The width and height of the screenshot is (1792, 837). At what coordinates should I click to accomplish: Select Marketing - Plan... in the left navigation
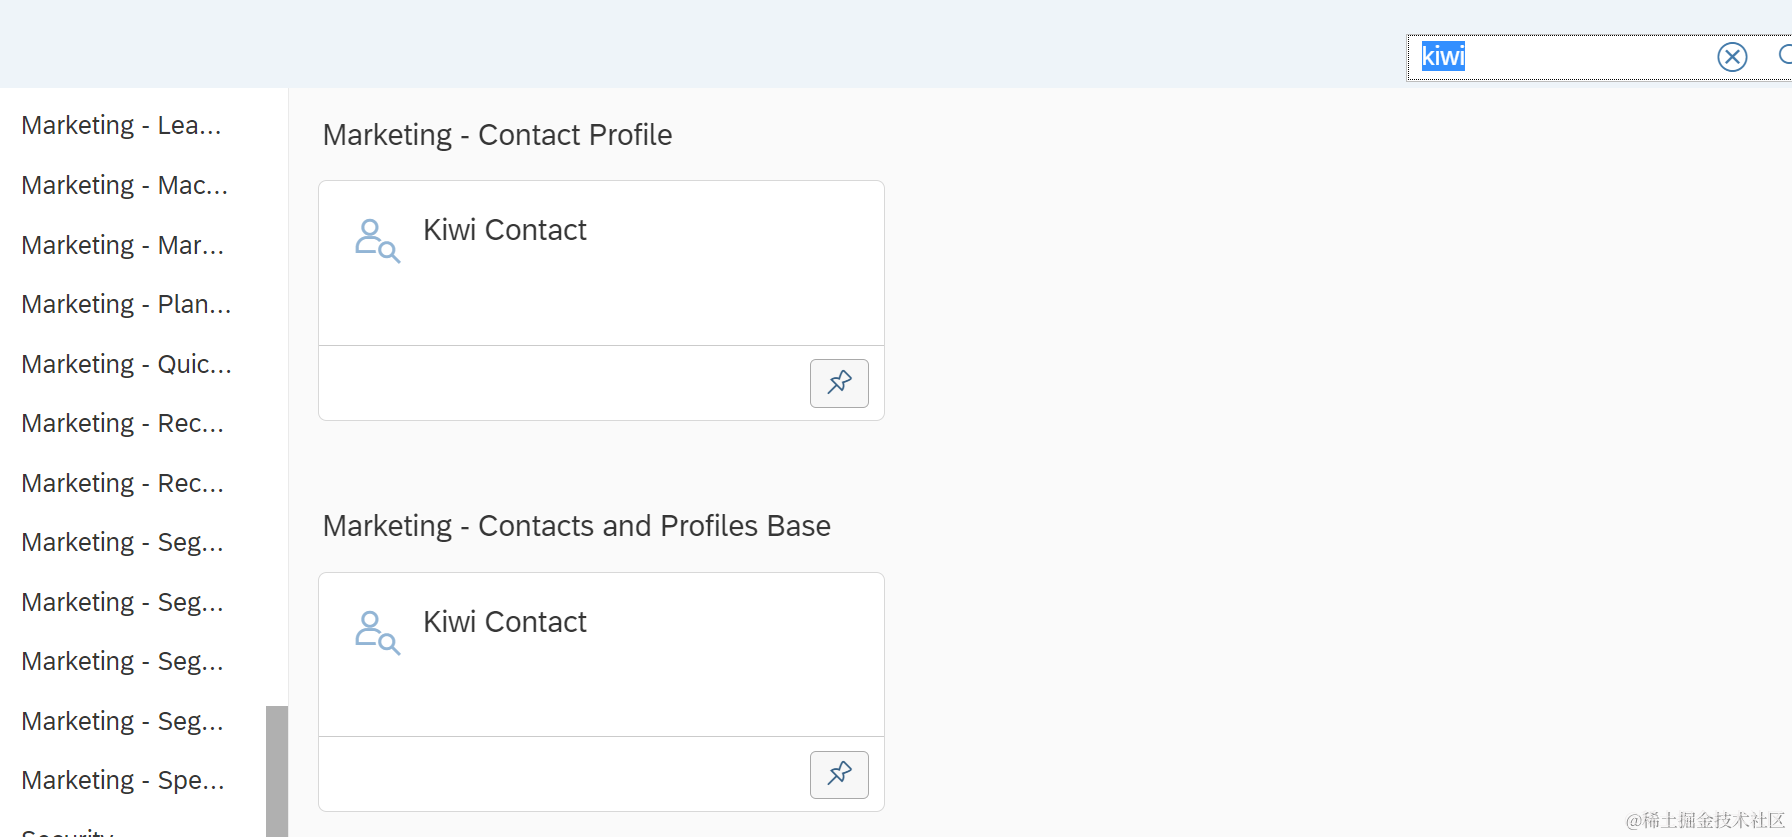(x=126, y=305)
